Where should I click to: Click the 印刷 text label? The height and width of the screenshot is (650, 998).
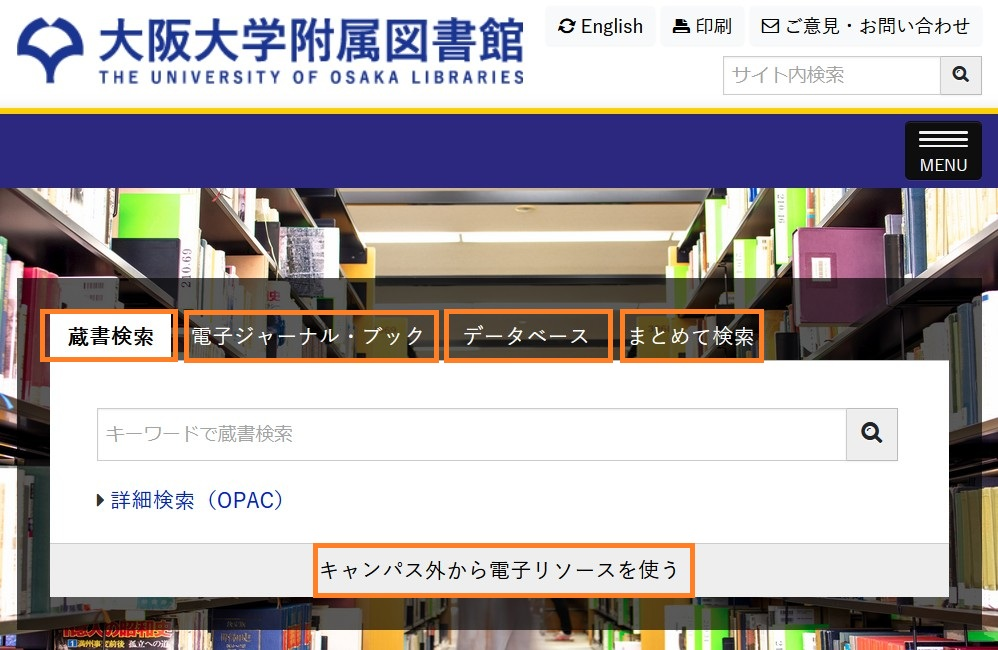(714, 26)
